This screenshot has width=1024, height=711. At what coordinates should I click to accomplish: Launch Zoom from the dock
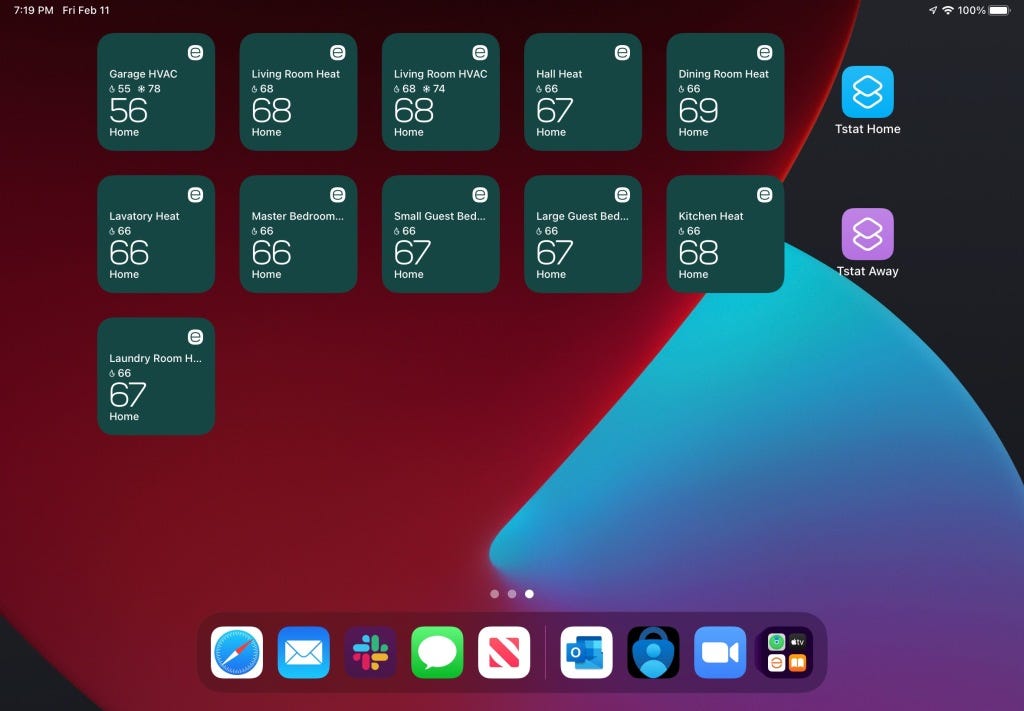pyautogui.click(x=720, y=652)
